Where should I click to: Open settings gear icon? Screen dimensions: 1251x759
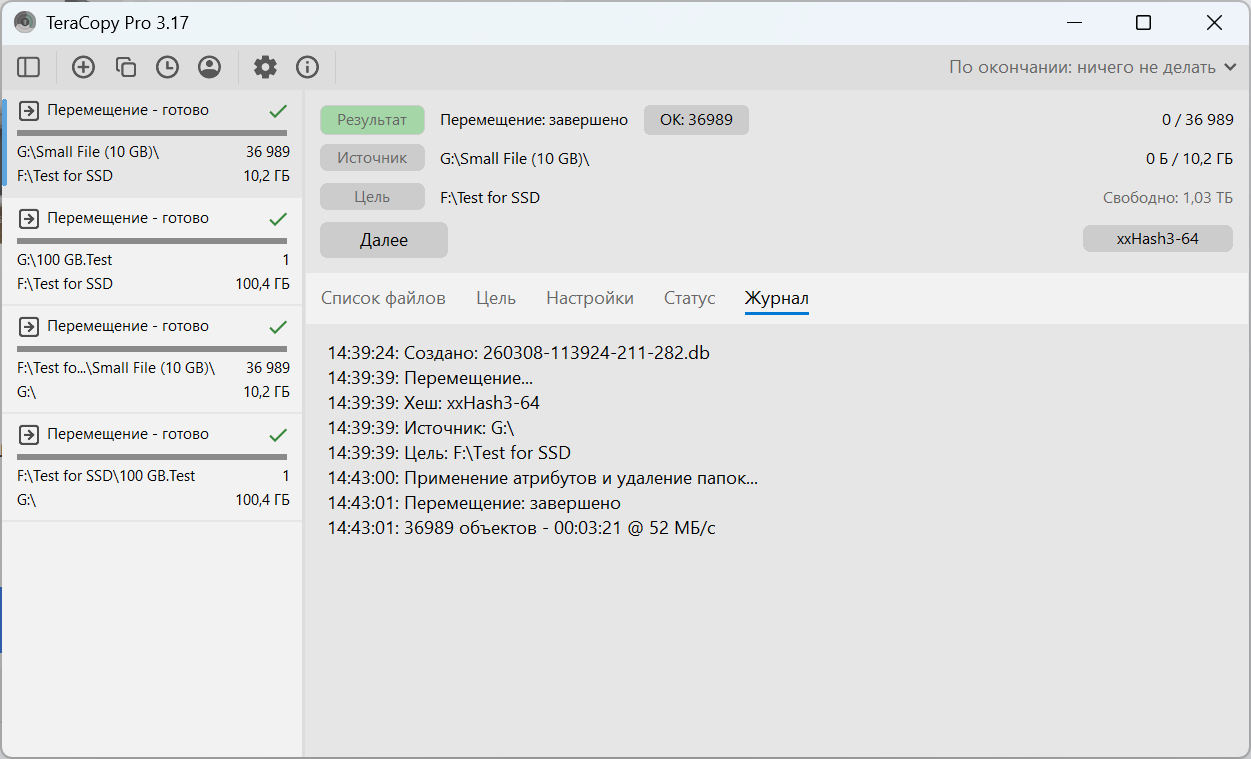pyautogui.click(x=265, y=67)
